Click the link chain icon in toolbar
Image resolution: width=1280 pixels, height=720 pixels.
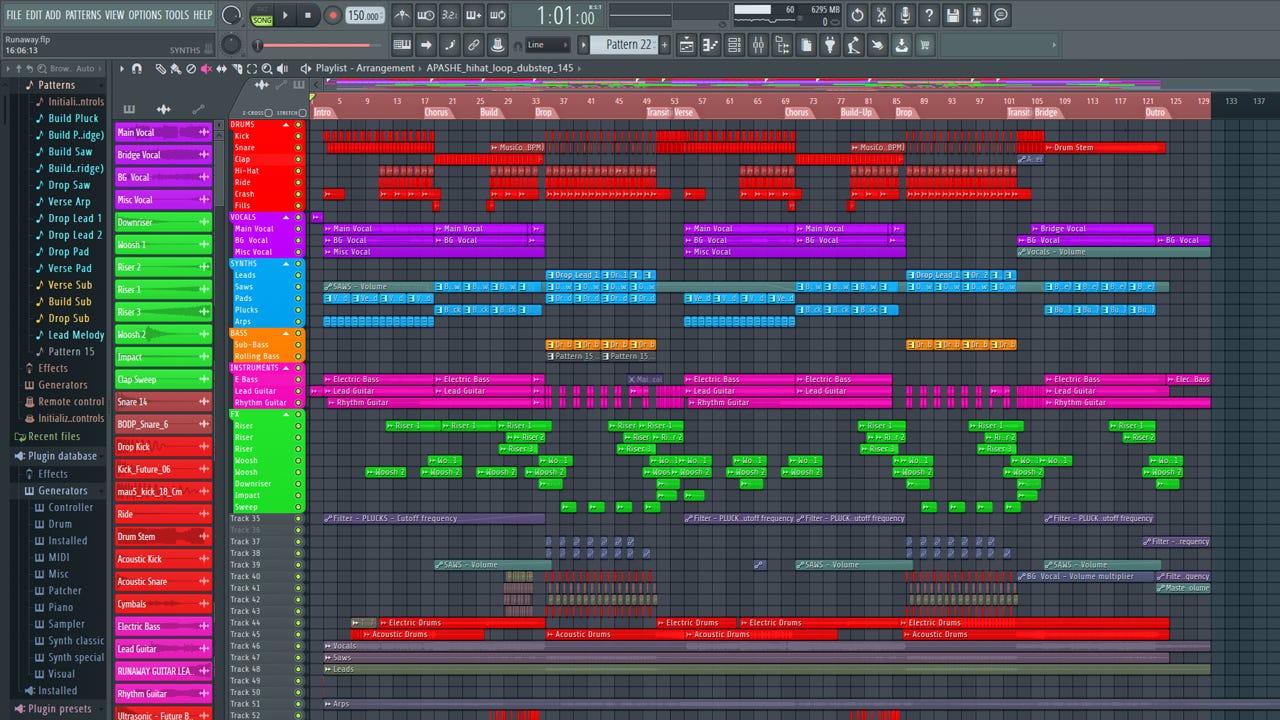coord(473,45)
